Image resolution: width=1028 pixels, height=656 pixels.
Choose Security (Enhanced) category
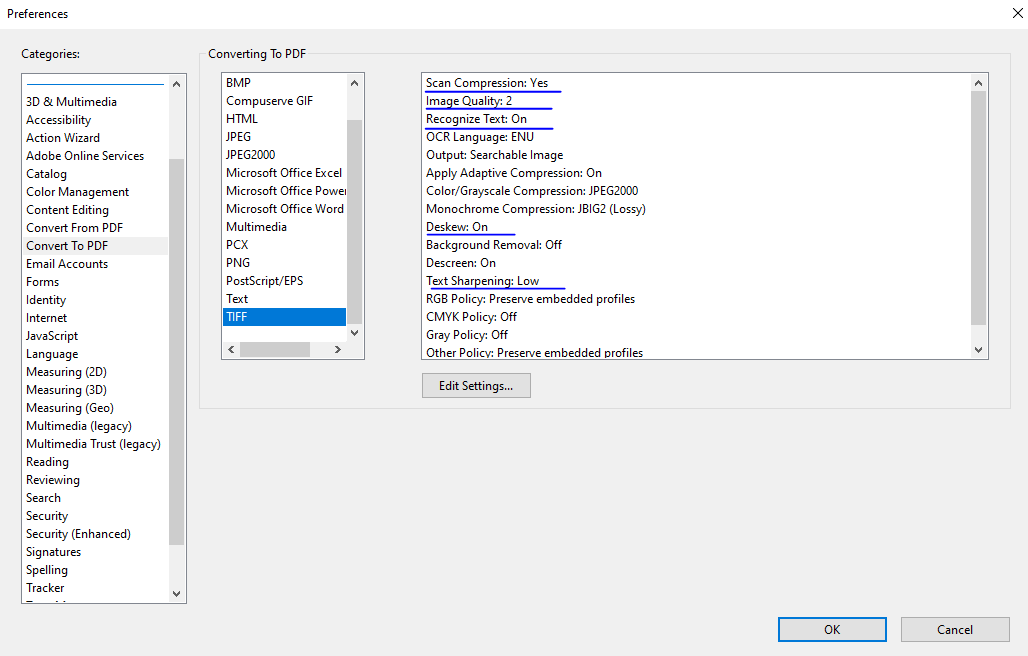[x=78, y=534]
